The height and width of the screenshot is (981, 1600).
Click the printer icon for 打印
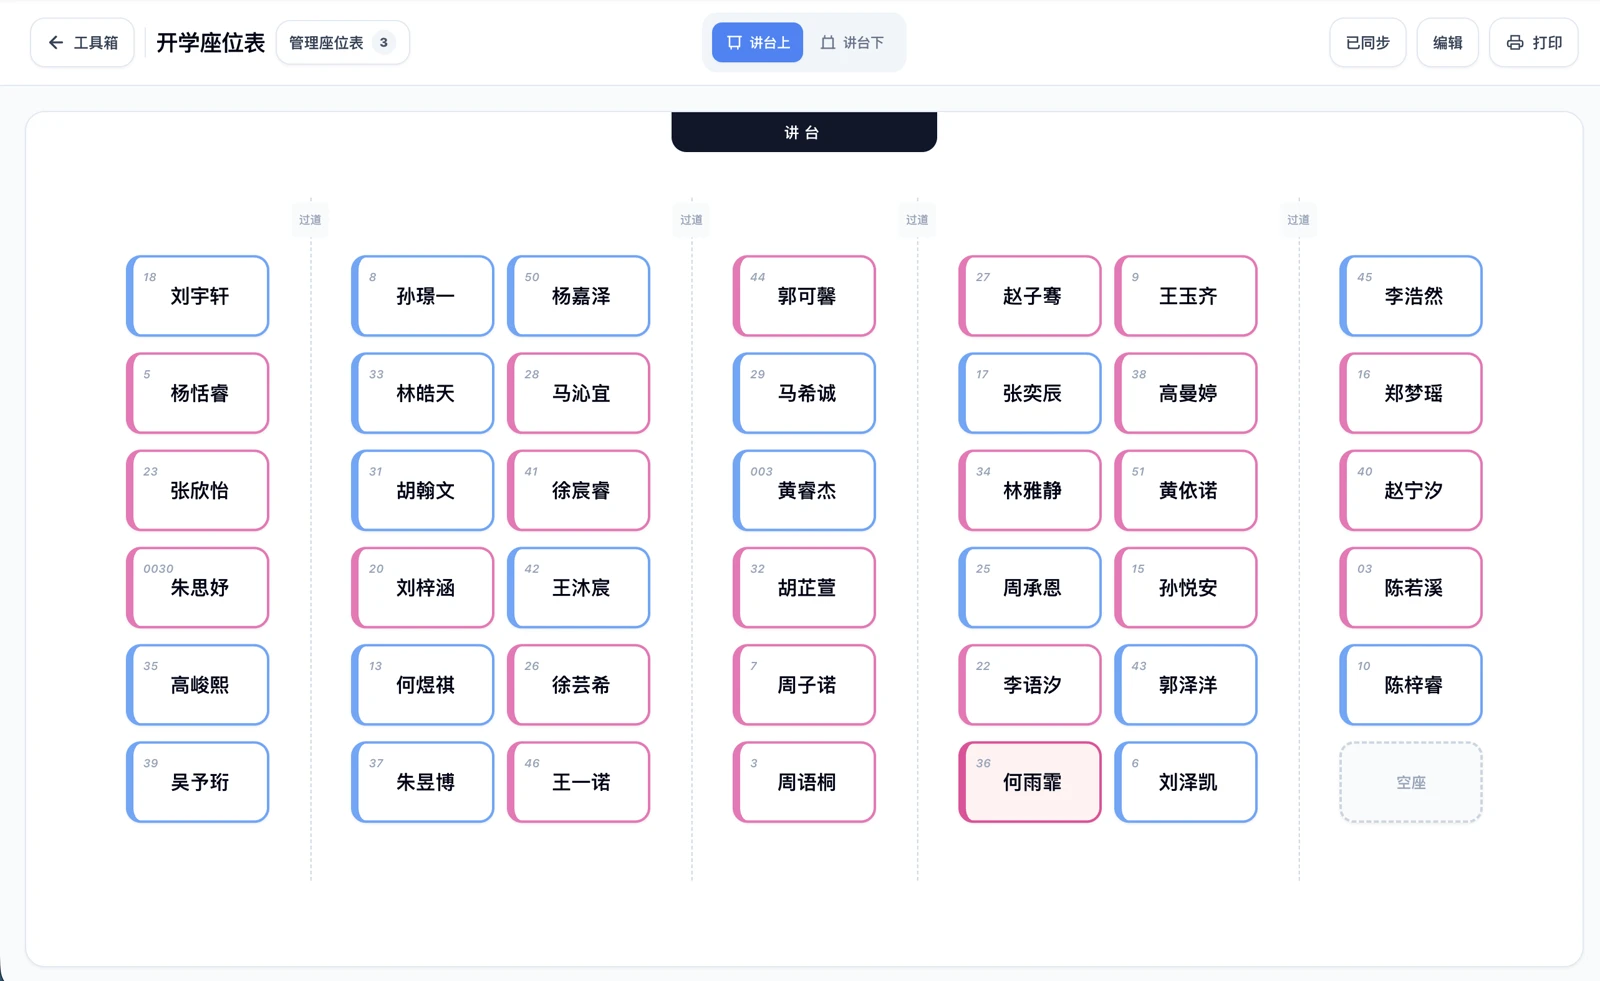1515,43
